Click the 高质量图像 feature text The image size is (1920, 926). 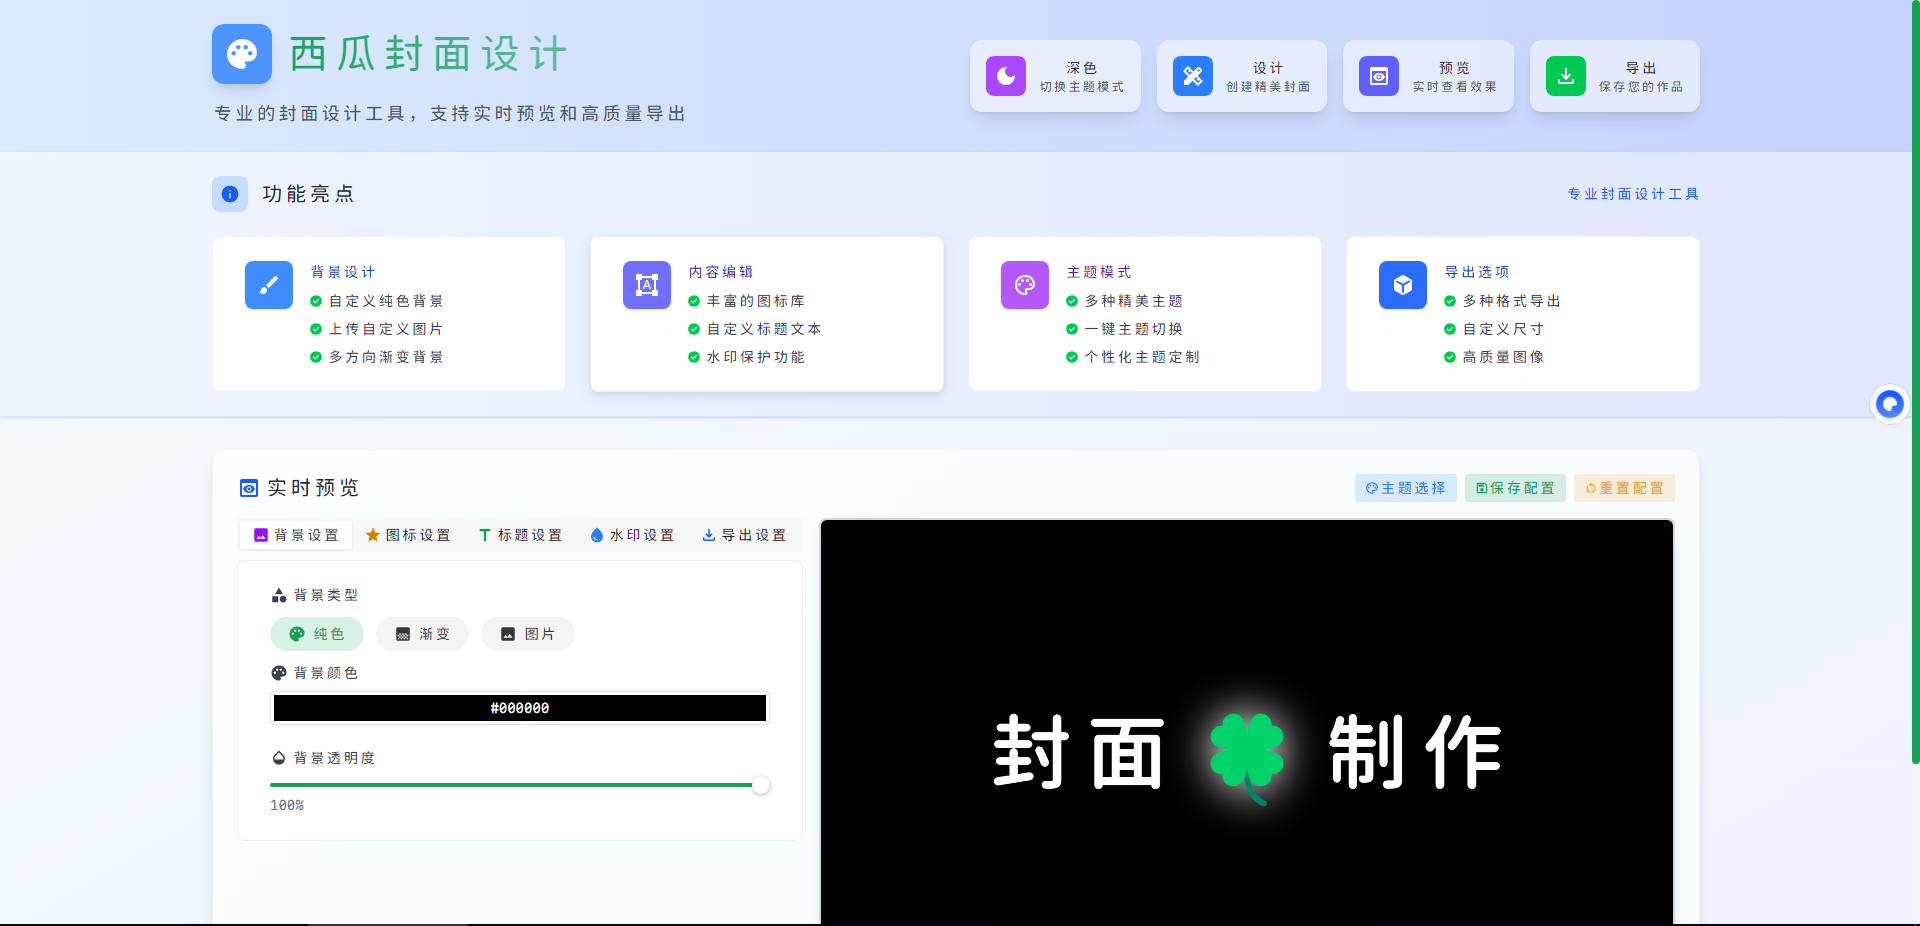[x=1504, y=357]
